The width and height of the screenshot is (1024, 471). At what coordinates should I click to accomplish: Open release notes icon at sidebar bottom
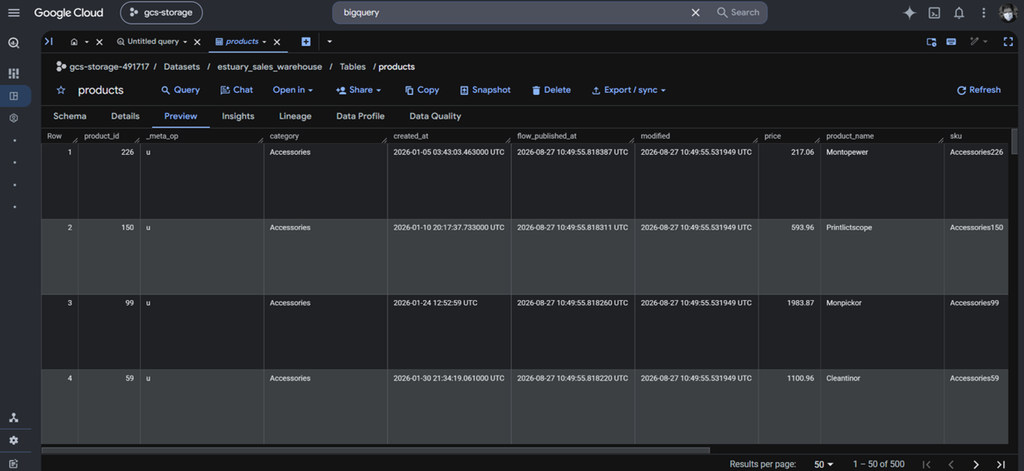(14, 464)
